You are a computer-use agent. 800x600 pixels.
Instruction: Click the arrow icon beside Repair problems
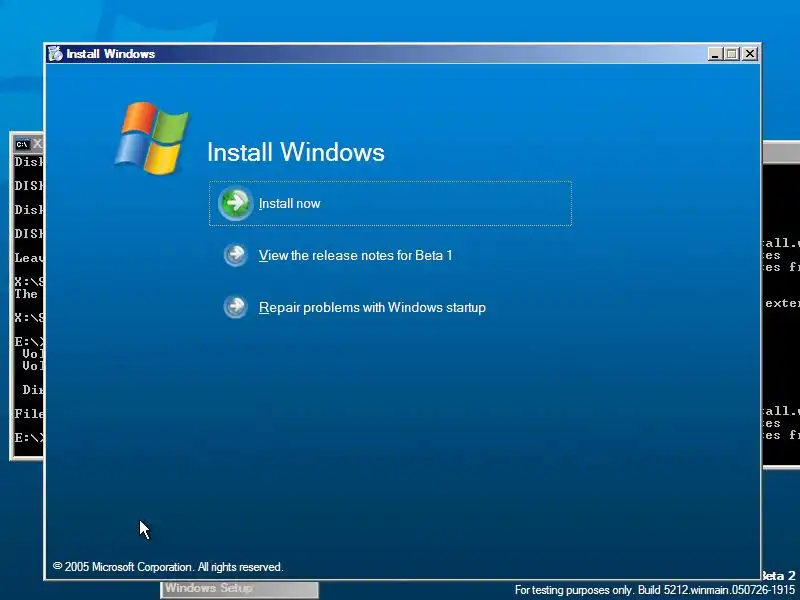point(235,307)
